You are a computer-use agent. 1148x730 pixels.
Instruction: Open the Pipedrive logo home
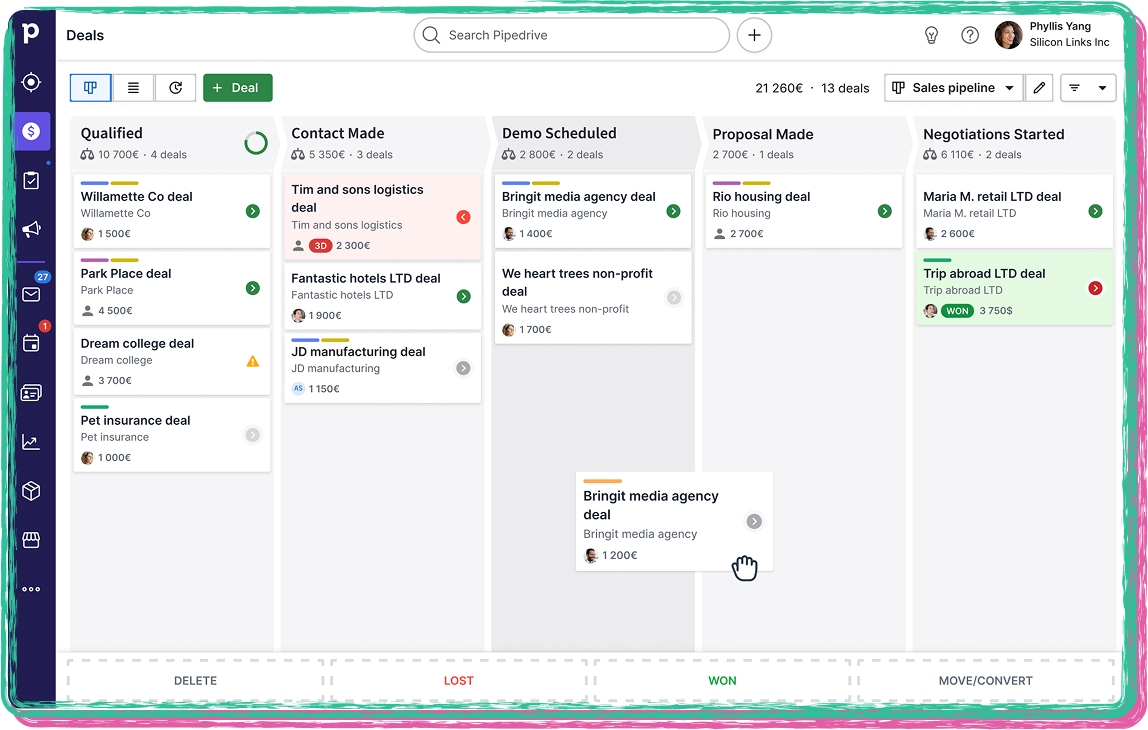point(30,33)
